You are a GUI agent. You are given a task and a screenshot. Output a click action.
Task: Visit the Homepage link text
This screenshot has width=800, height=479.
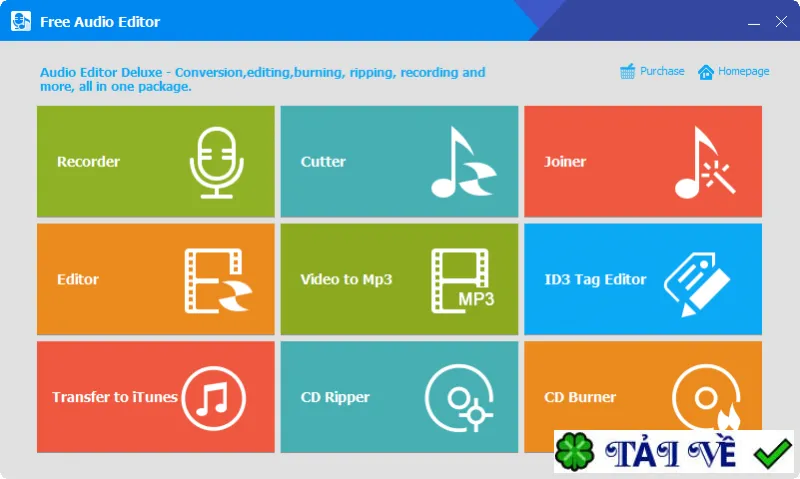coord(743,71)
